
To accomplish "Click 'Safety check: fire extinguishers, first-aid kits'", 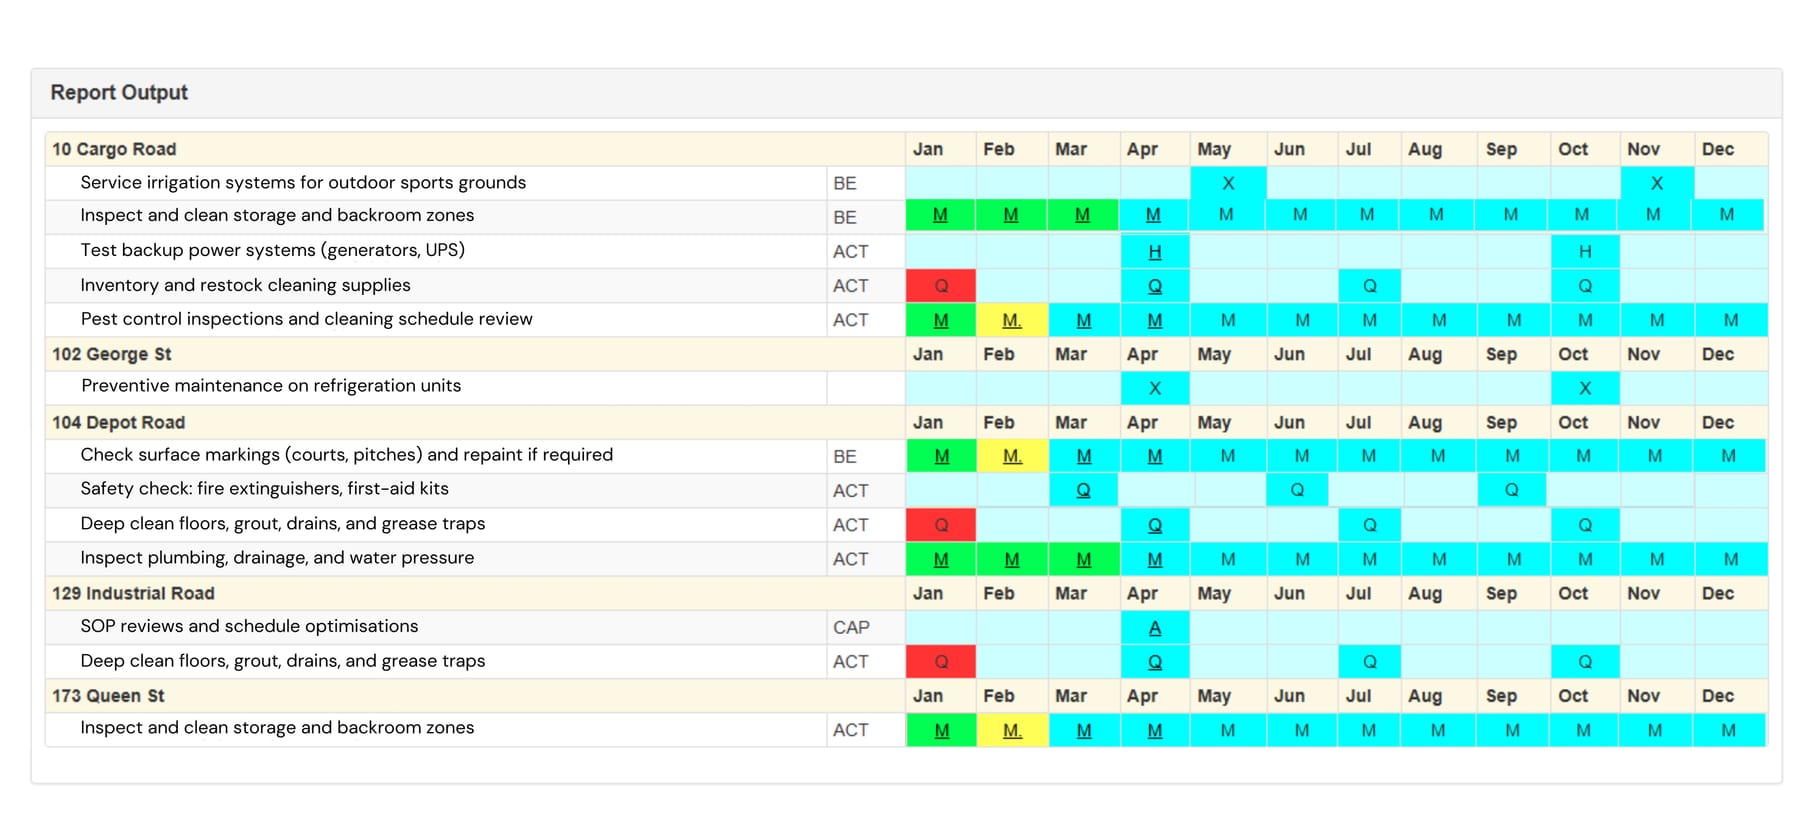I will [x=265, y=489].
